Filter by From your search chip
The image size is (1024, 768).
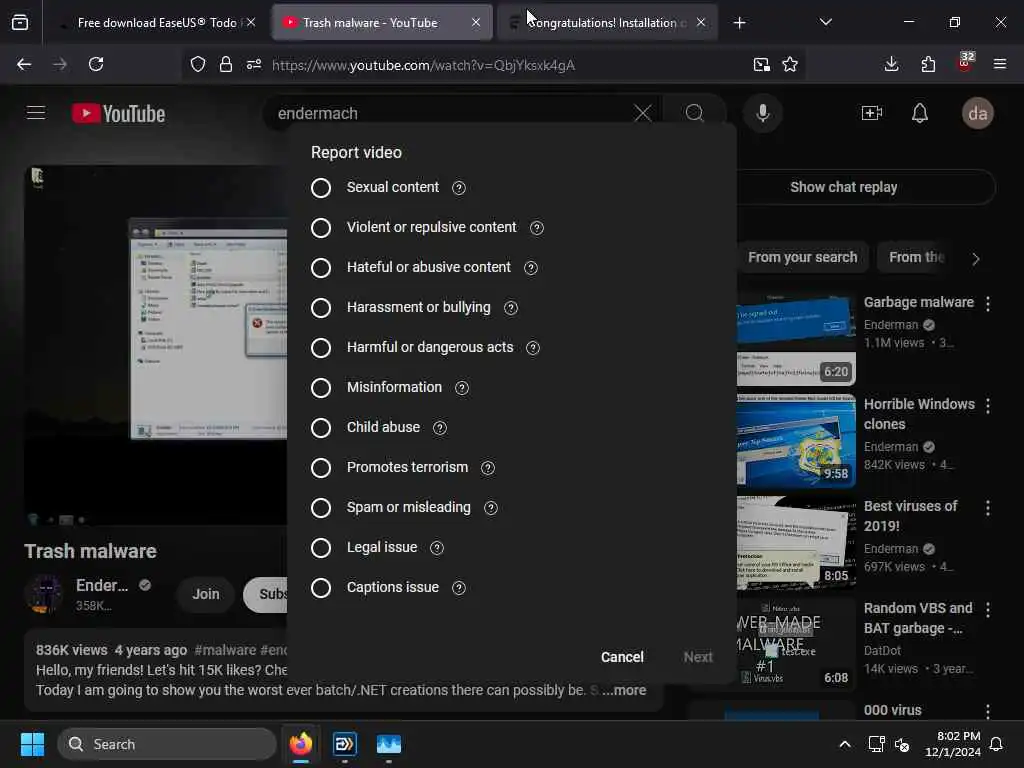(803, 257)
